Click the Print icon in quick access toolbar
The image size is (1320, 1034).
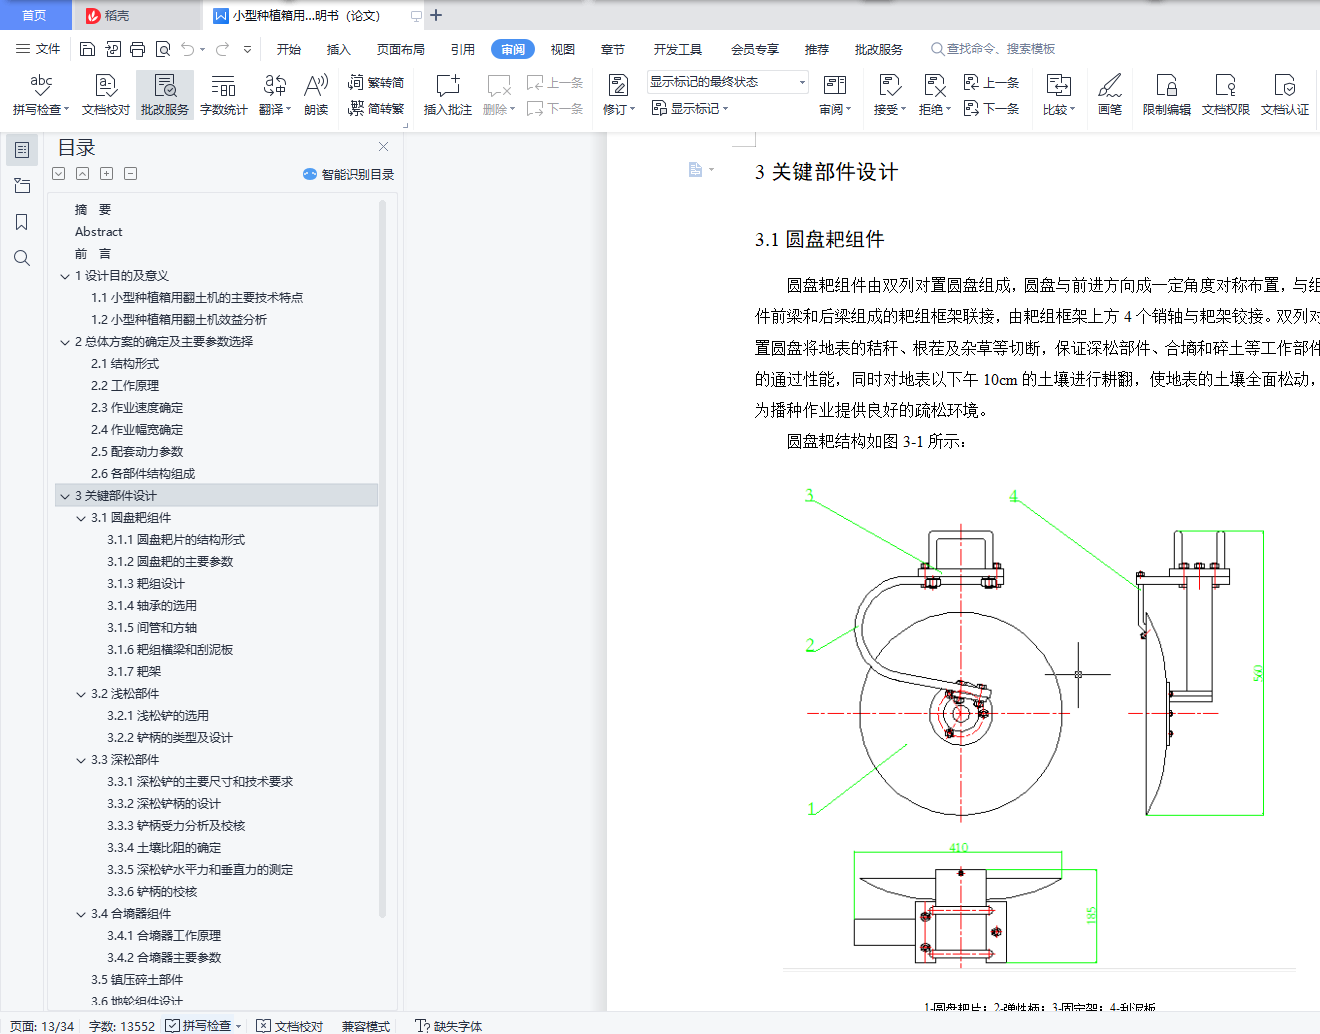pyautogui.click(x=138, y=49)
